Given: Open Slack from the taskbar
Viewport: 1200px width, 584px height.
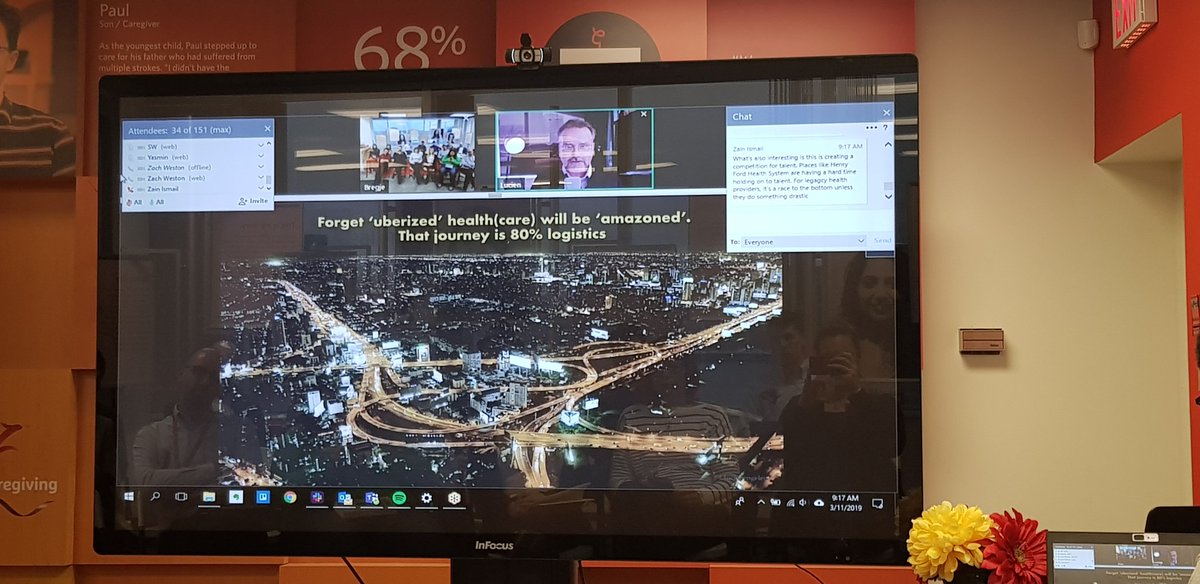Looking at the screenshot, I should [x=316, y=497].
